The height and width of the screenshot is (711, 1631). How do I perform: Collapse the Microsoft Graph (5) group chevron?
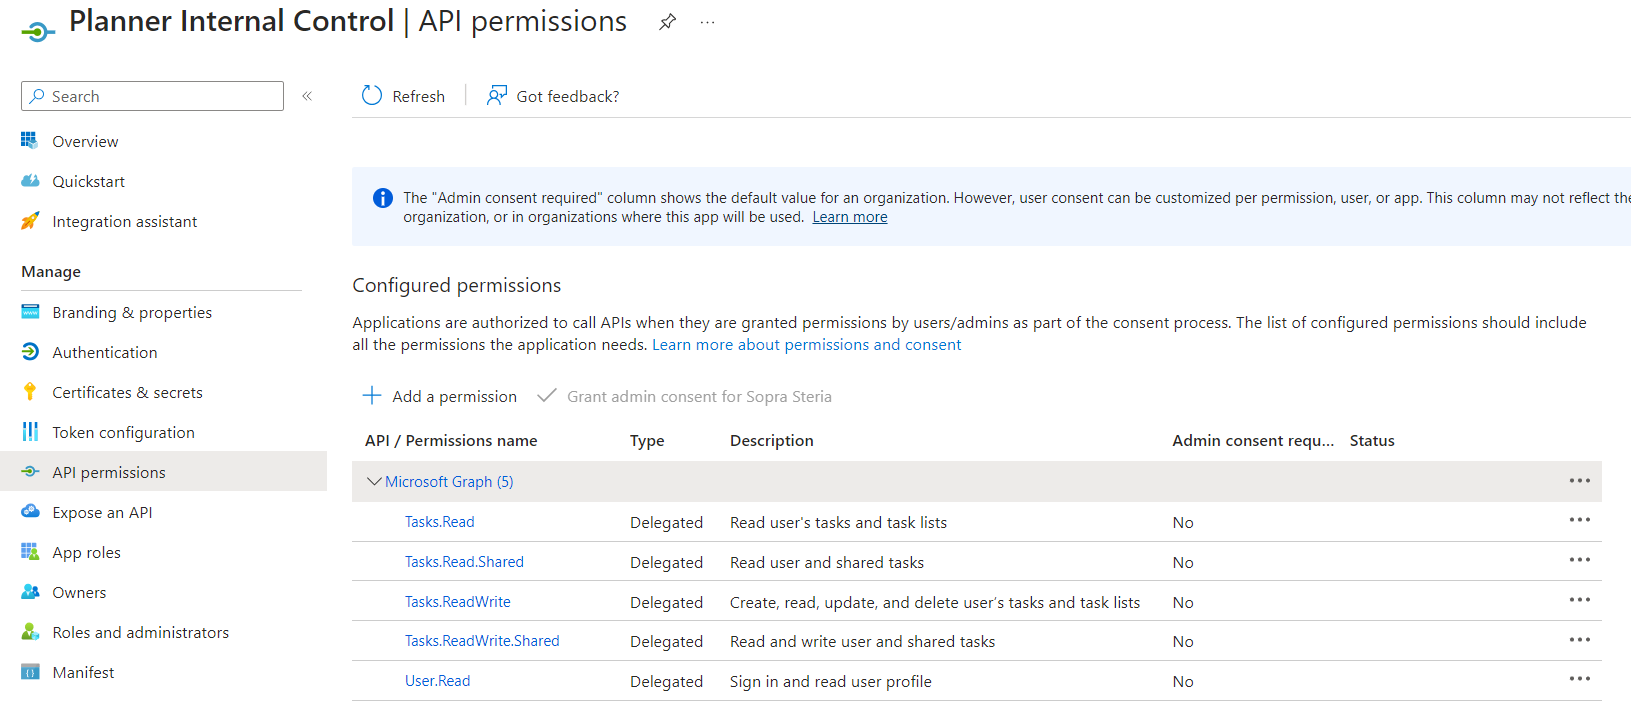click(374, 481)
